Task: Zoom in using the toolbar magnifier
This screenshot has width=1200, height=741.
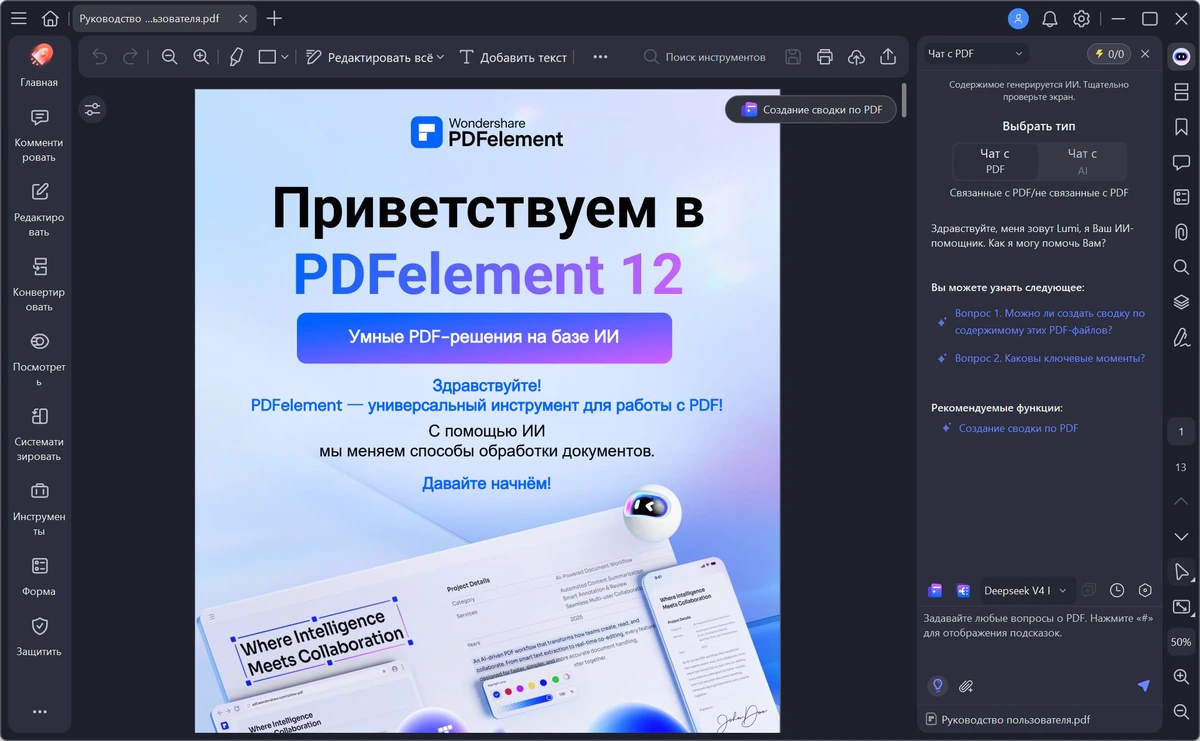Action: (201, 57)
